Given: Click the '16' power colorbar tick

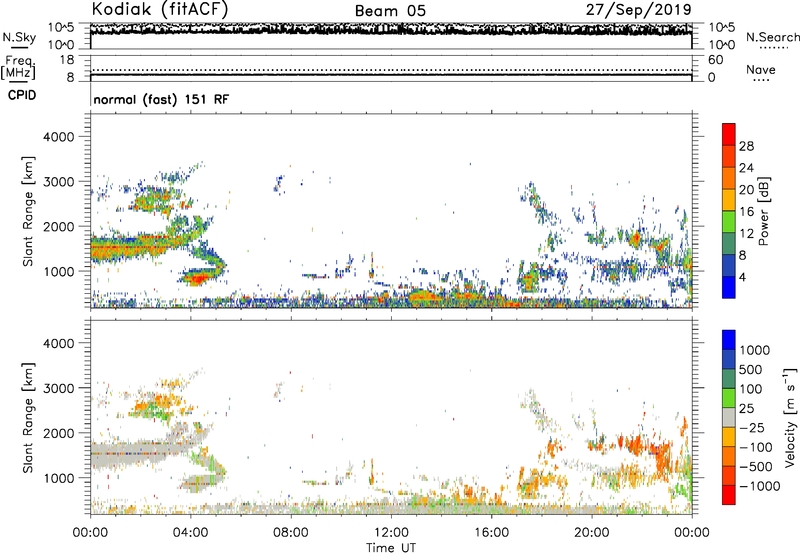Looking at the screenshot, I should 746,212.
